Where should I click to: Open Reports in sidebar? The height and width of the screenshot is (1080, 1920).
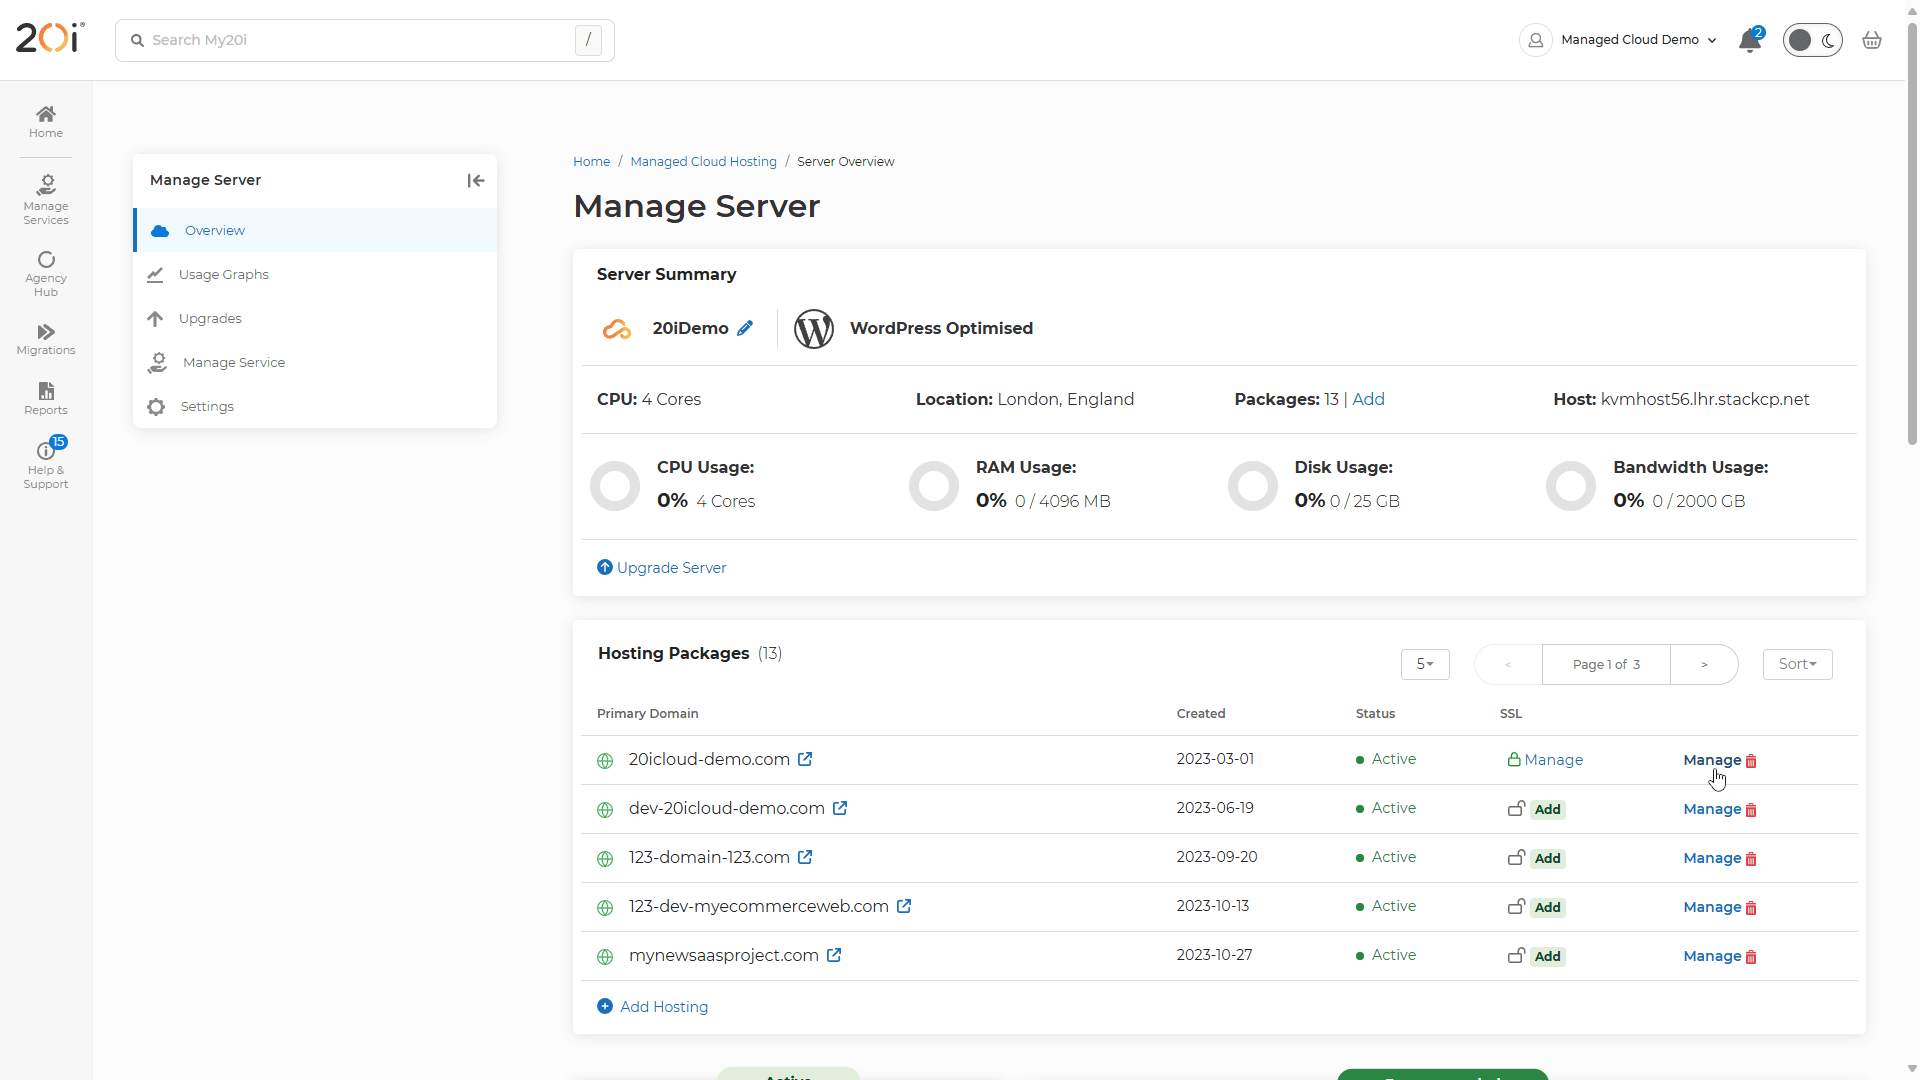tap(46, 398)
